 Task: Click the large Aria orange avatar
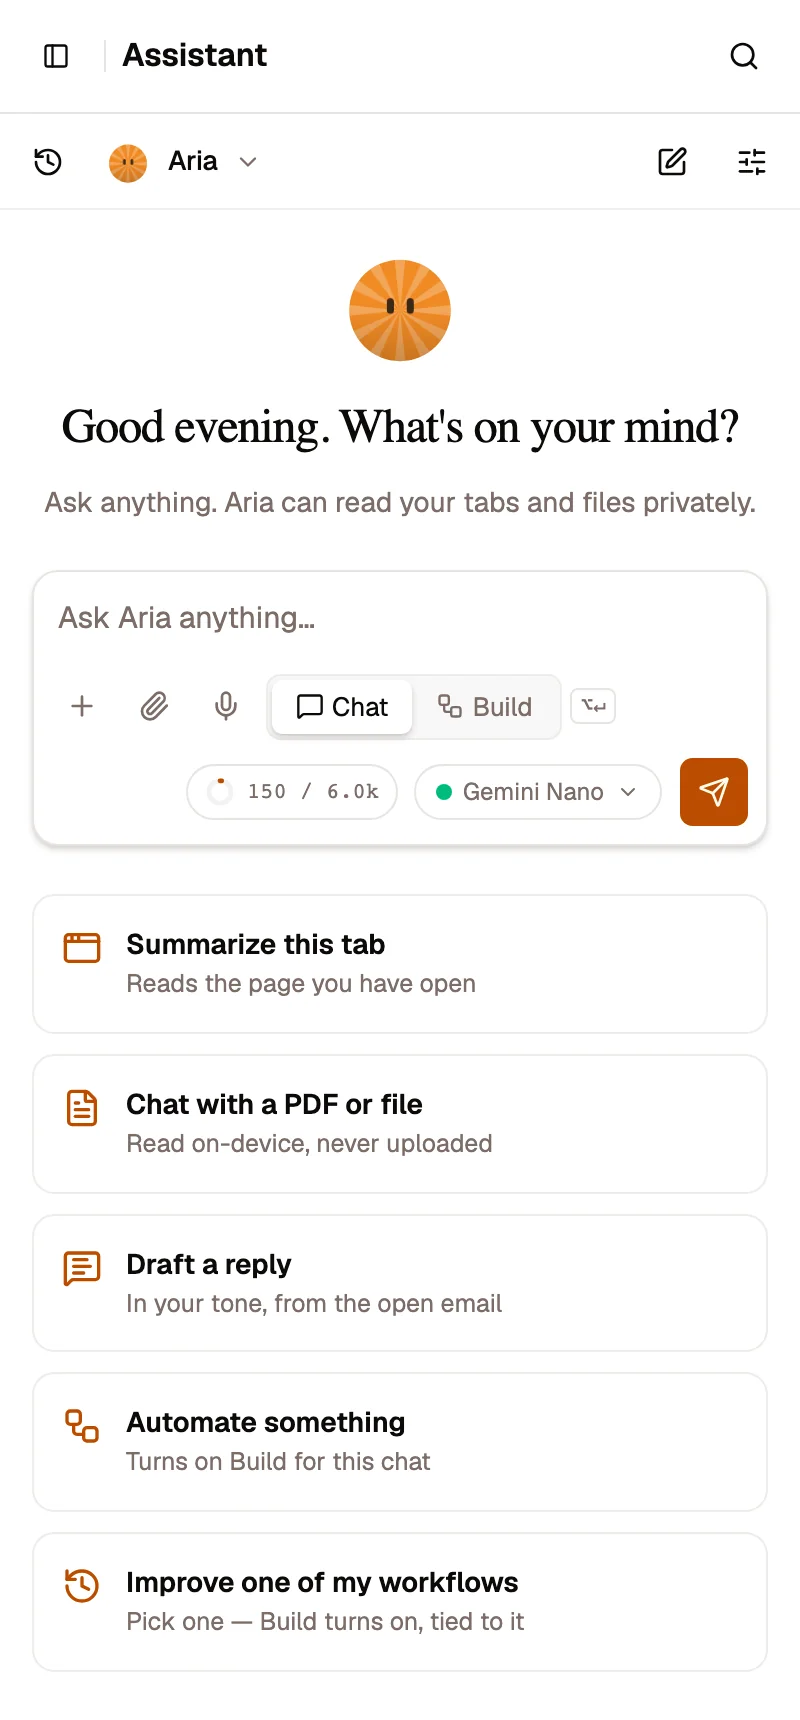coord(400,310)
